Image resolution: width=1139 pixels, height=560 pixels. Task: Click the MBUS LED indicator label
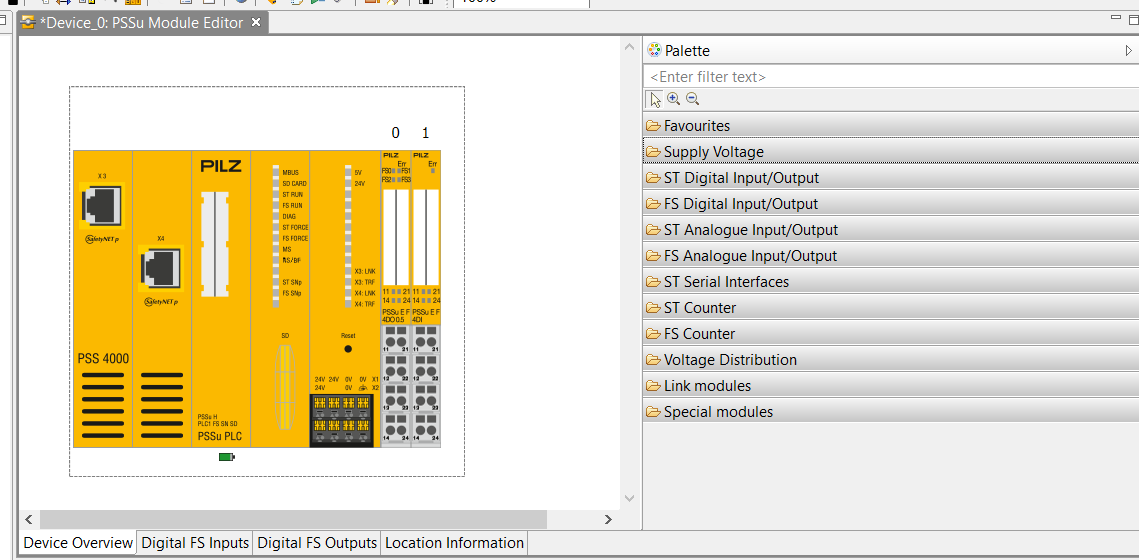click(x=290, y=173)
